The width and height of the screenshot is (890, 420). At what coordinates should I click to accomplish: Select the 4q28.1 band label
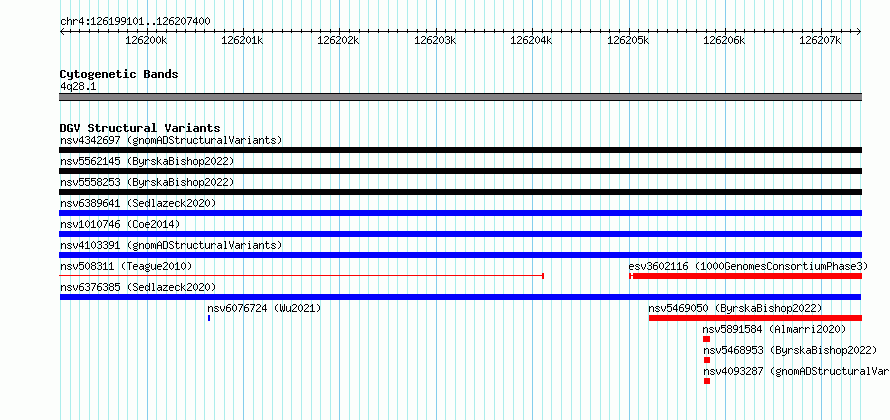(x=78, y=86)
